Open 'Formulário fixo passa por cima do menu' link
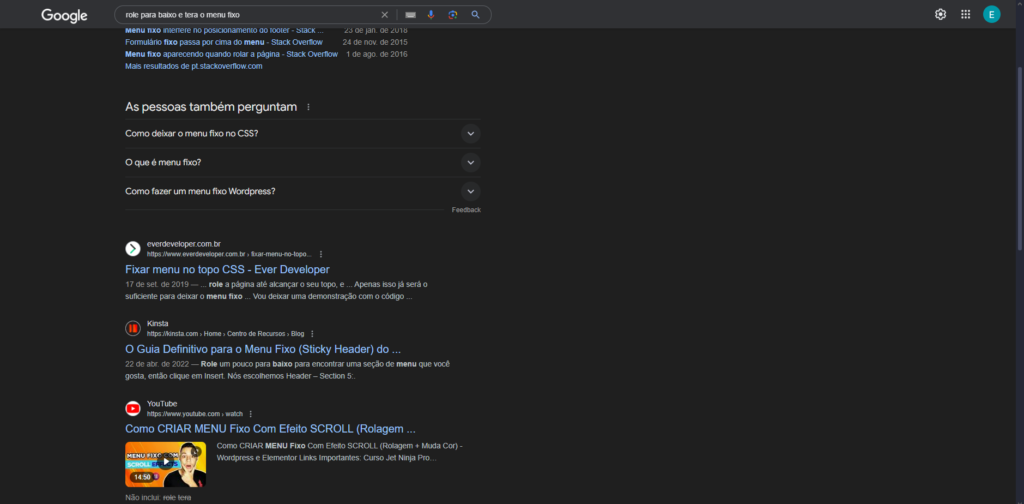 click(x=224, y=42)
